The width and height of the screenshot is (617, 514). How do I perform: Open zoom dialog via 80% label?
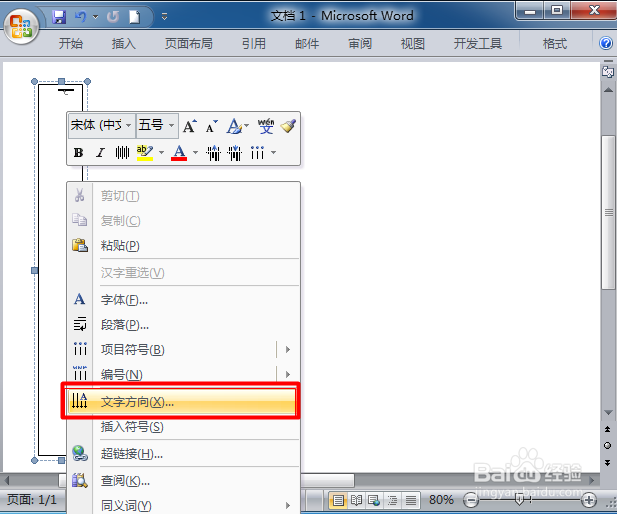(x=441, y=500)
